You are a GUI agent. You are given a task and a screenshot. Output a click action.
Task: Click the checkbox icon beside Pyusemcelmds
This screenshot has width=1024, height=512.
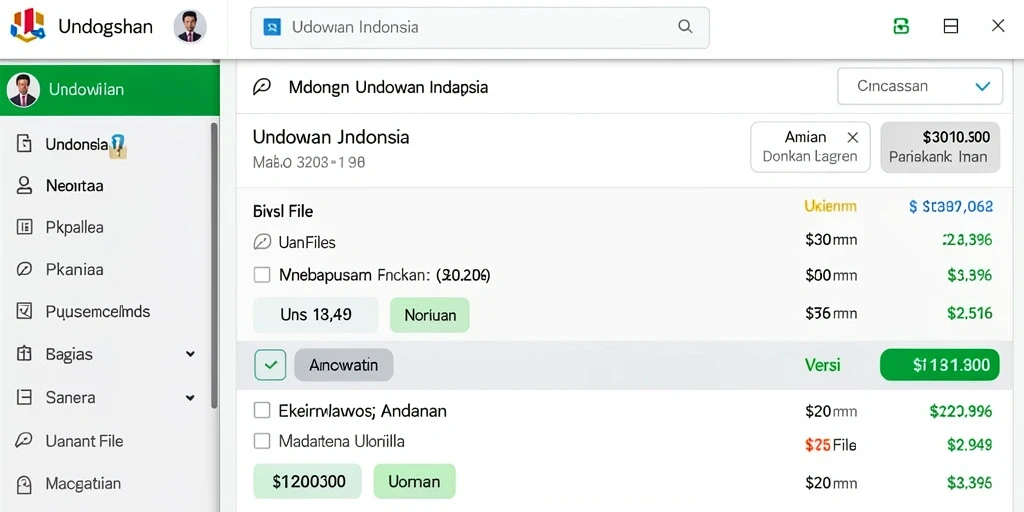24,312
